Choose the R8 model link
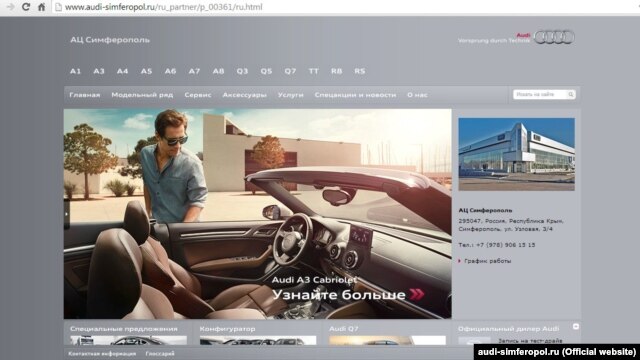Viewport: 640px width, 360px height. (x=336, y=71)
